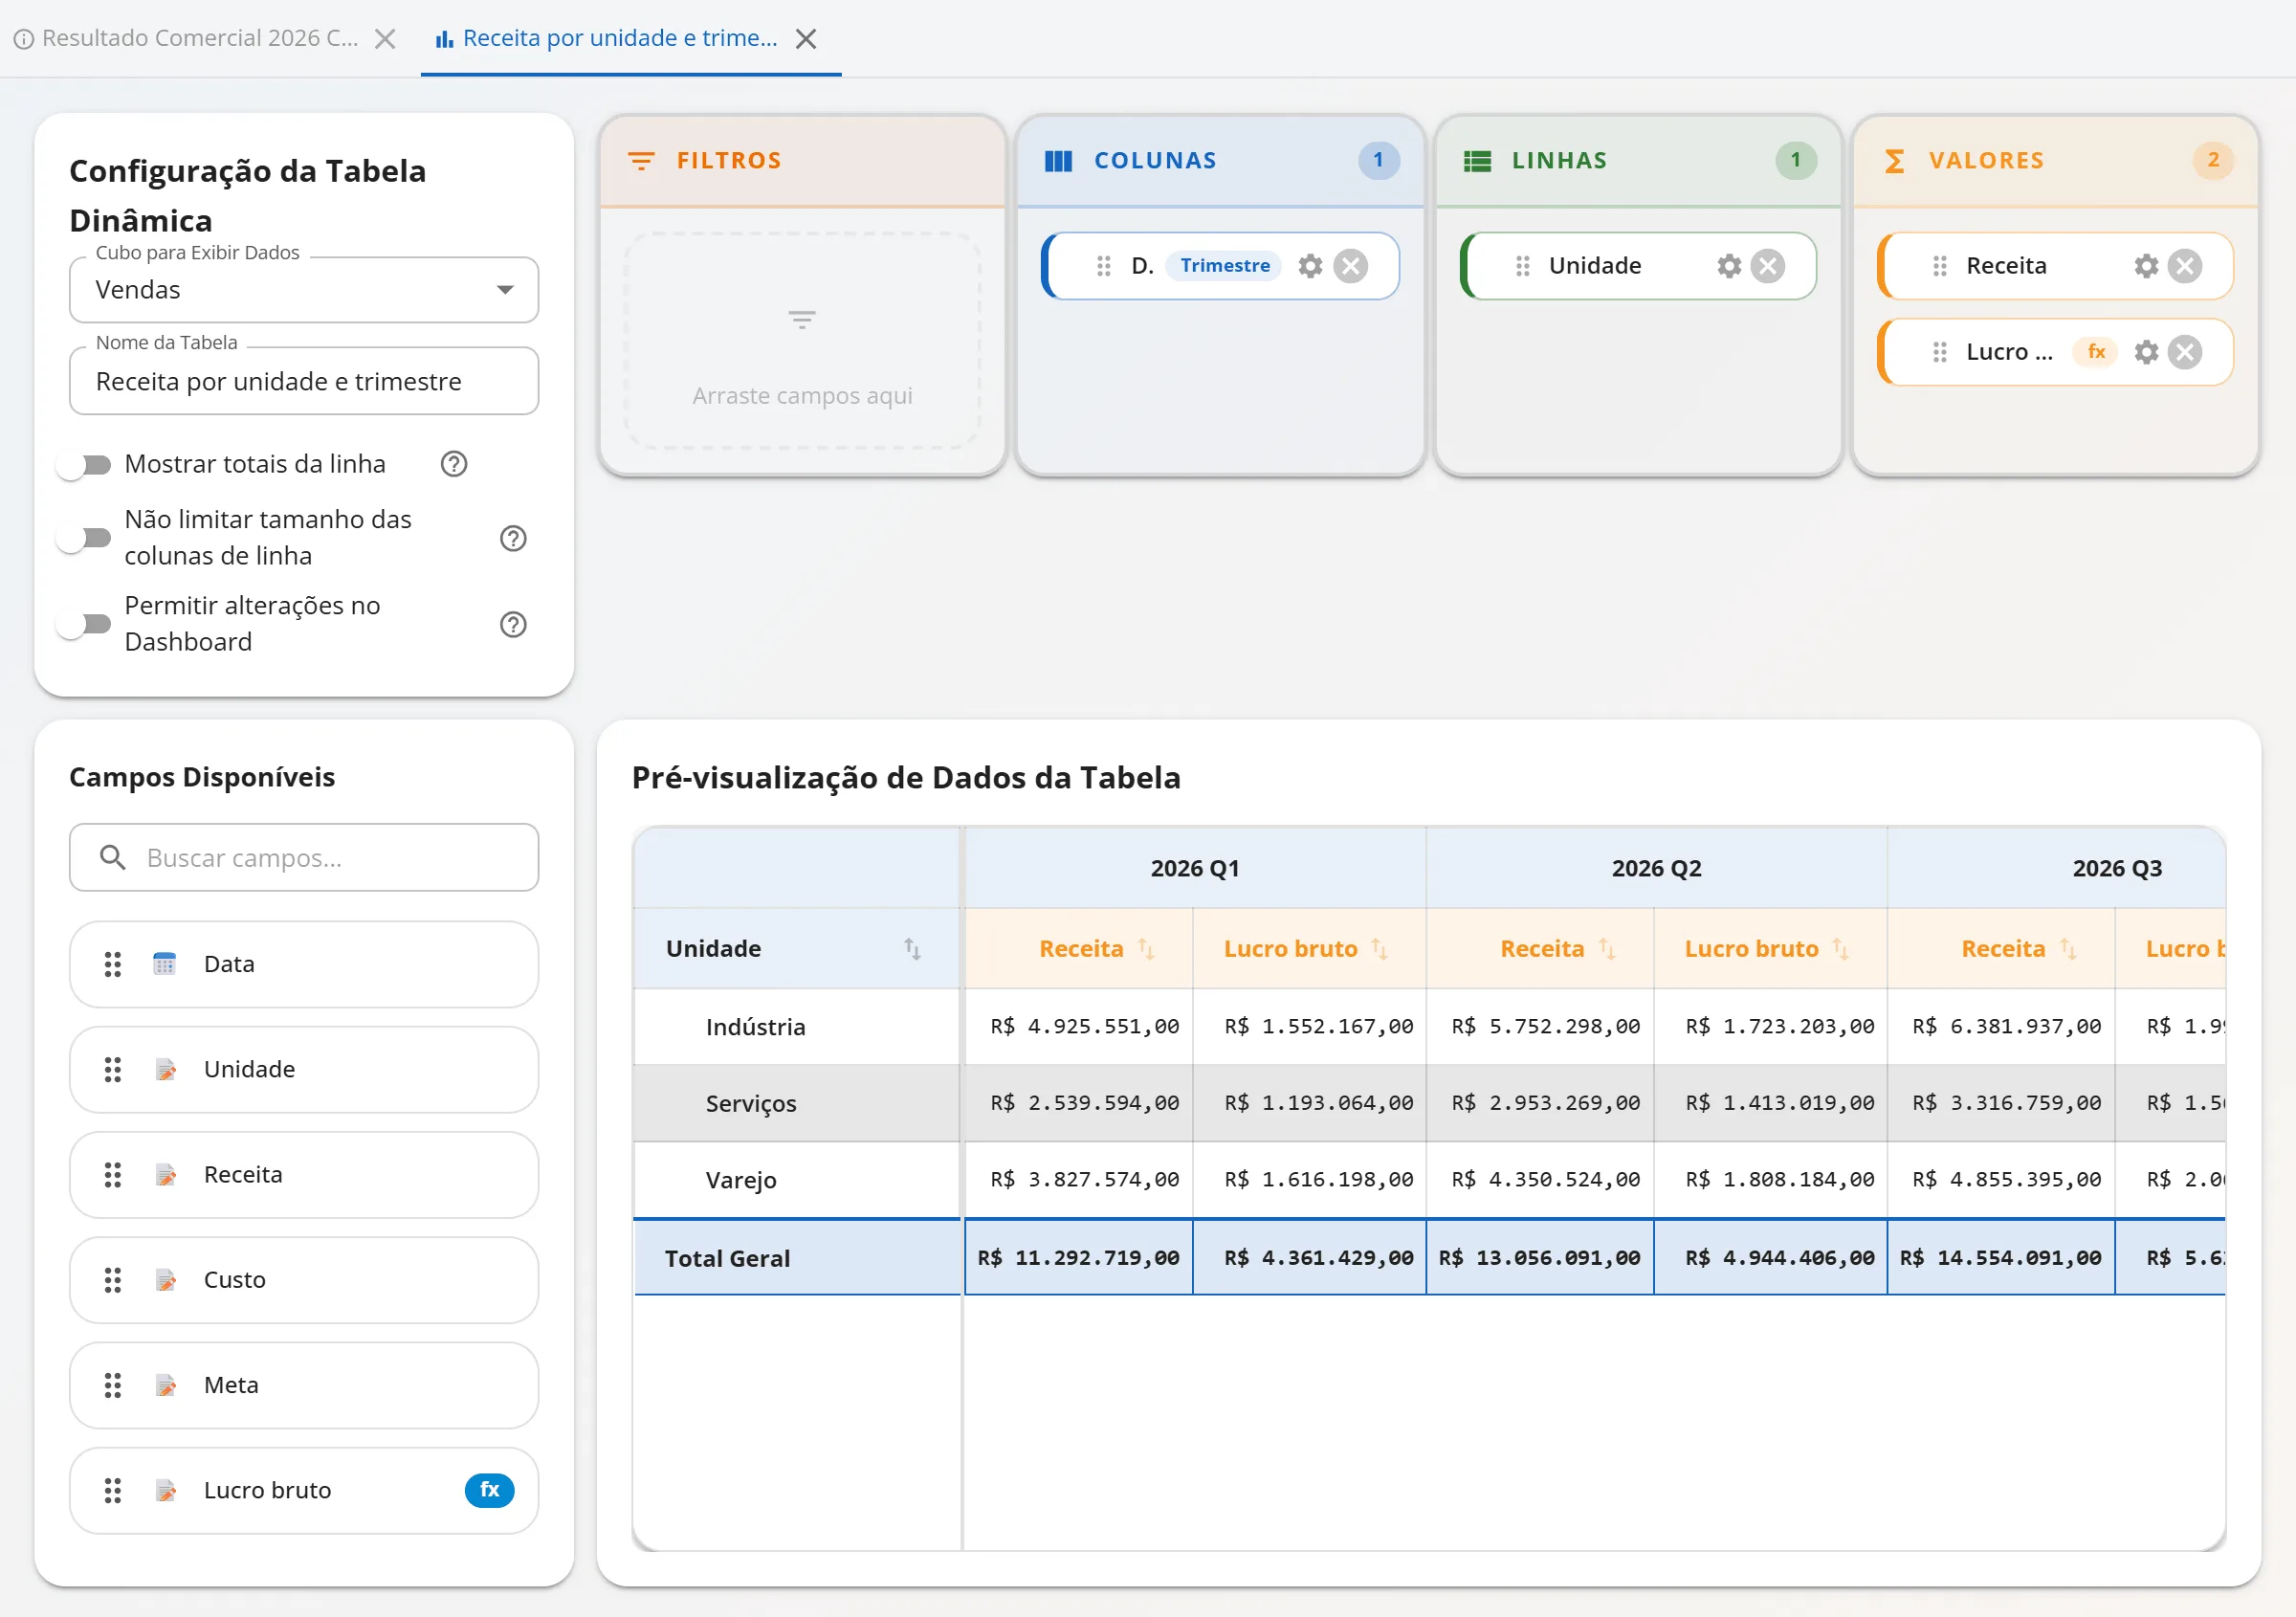Click help icon for Permitir alterações no Dashboard
This screenshot has height=1617, width=2296.
click(513, 624)
